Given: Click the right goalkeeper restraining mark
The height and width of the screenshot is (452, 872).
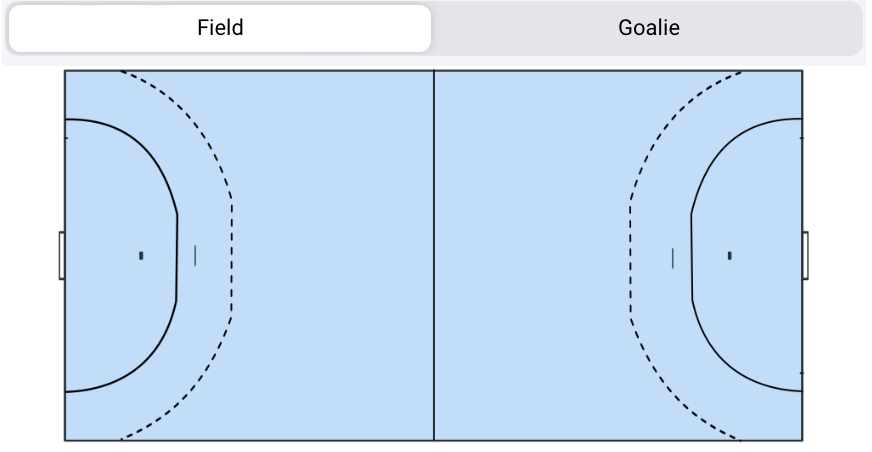Looking at the screenshot, I should pos(730,256).
